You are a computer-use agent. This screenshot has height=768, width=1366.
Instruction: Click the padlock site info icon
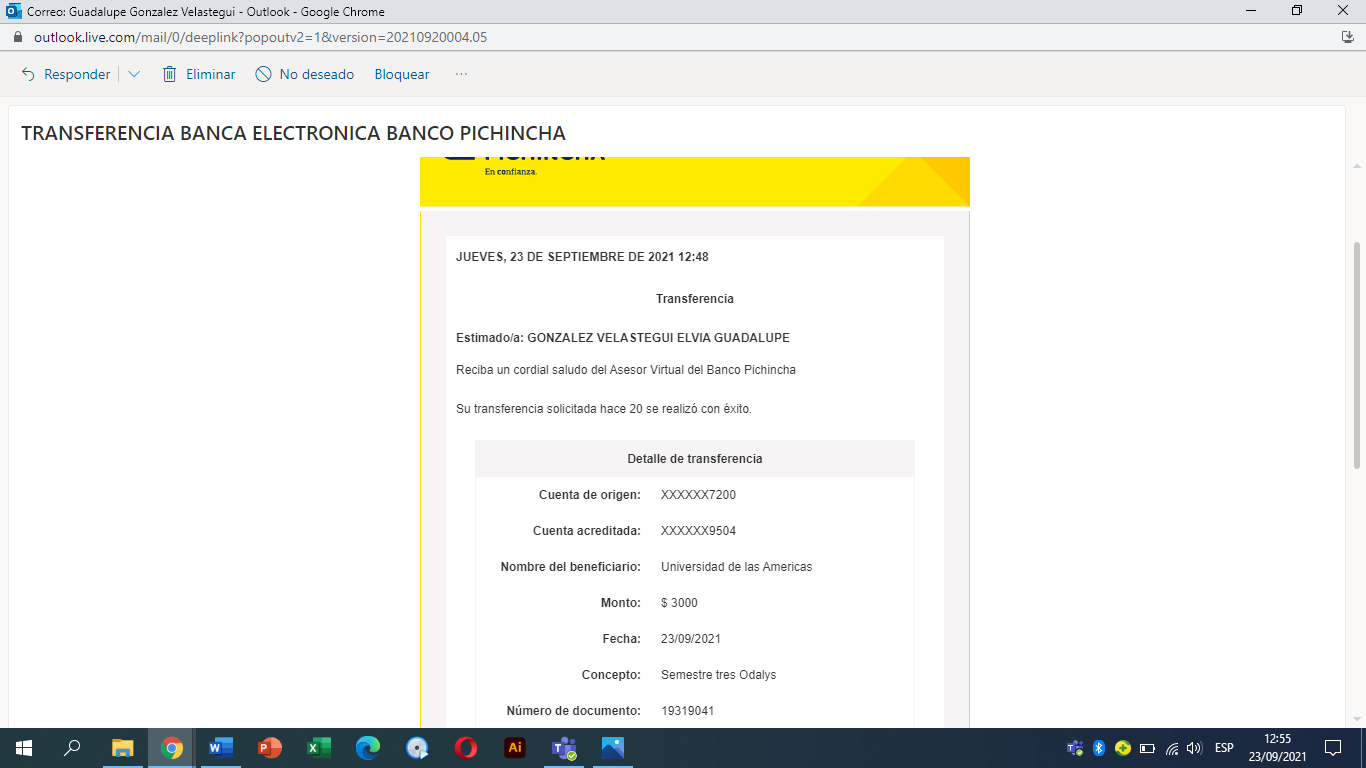(17, 37)
